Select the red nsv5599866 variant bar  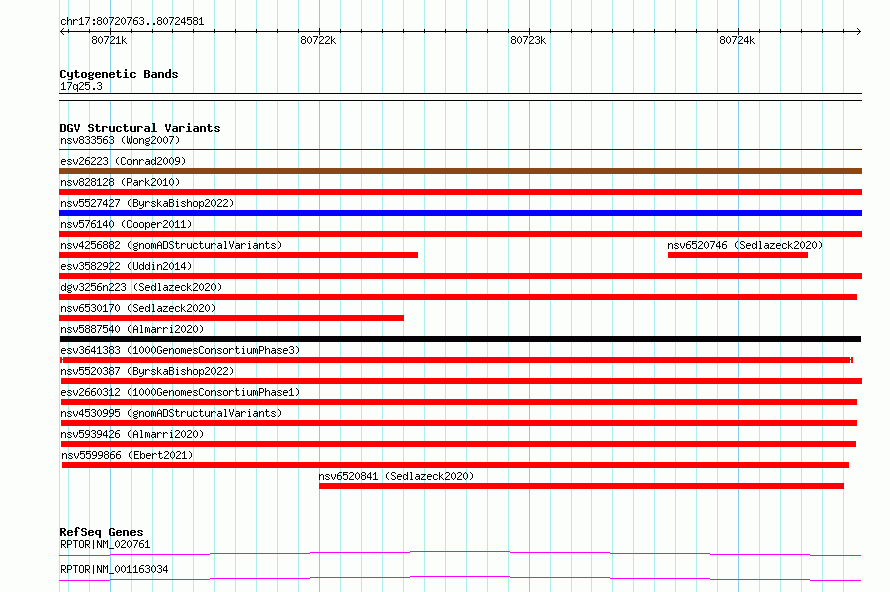[x=455, y=465]
